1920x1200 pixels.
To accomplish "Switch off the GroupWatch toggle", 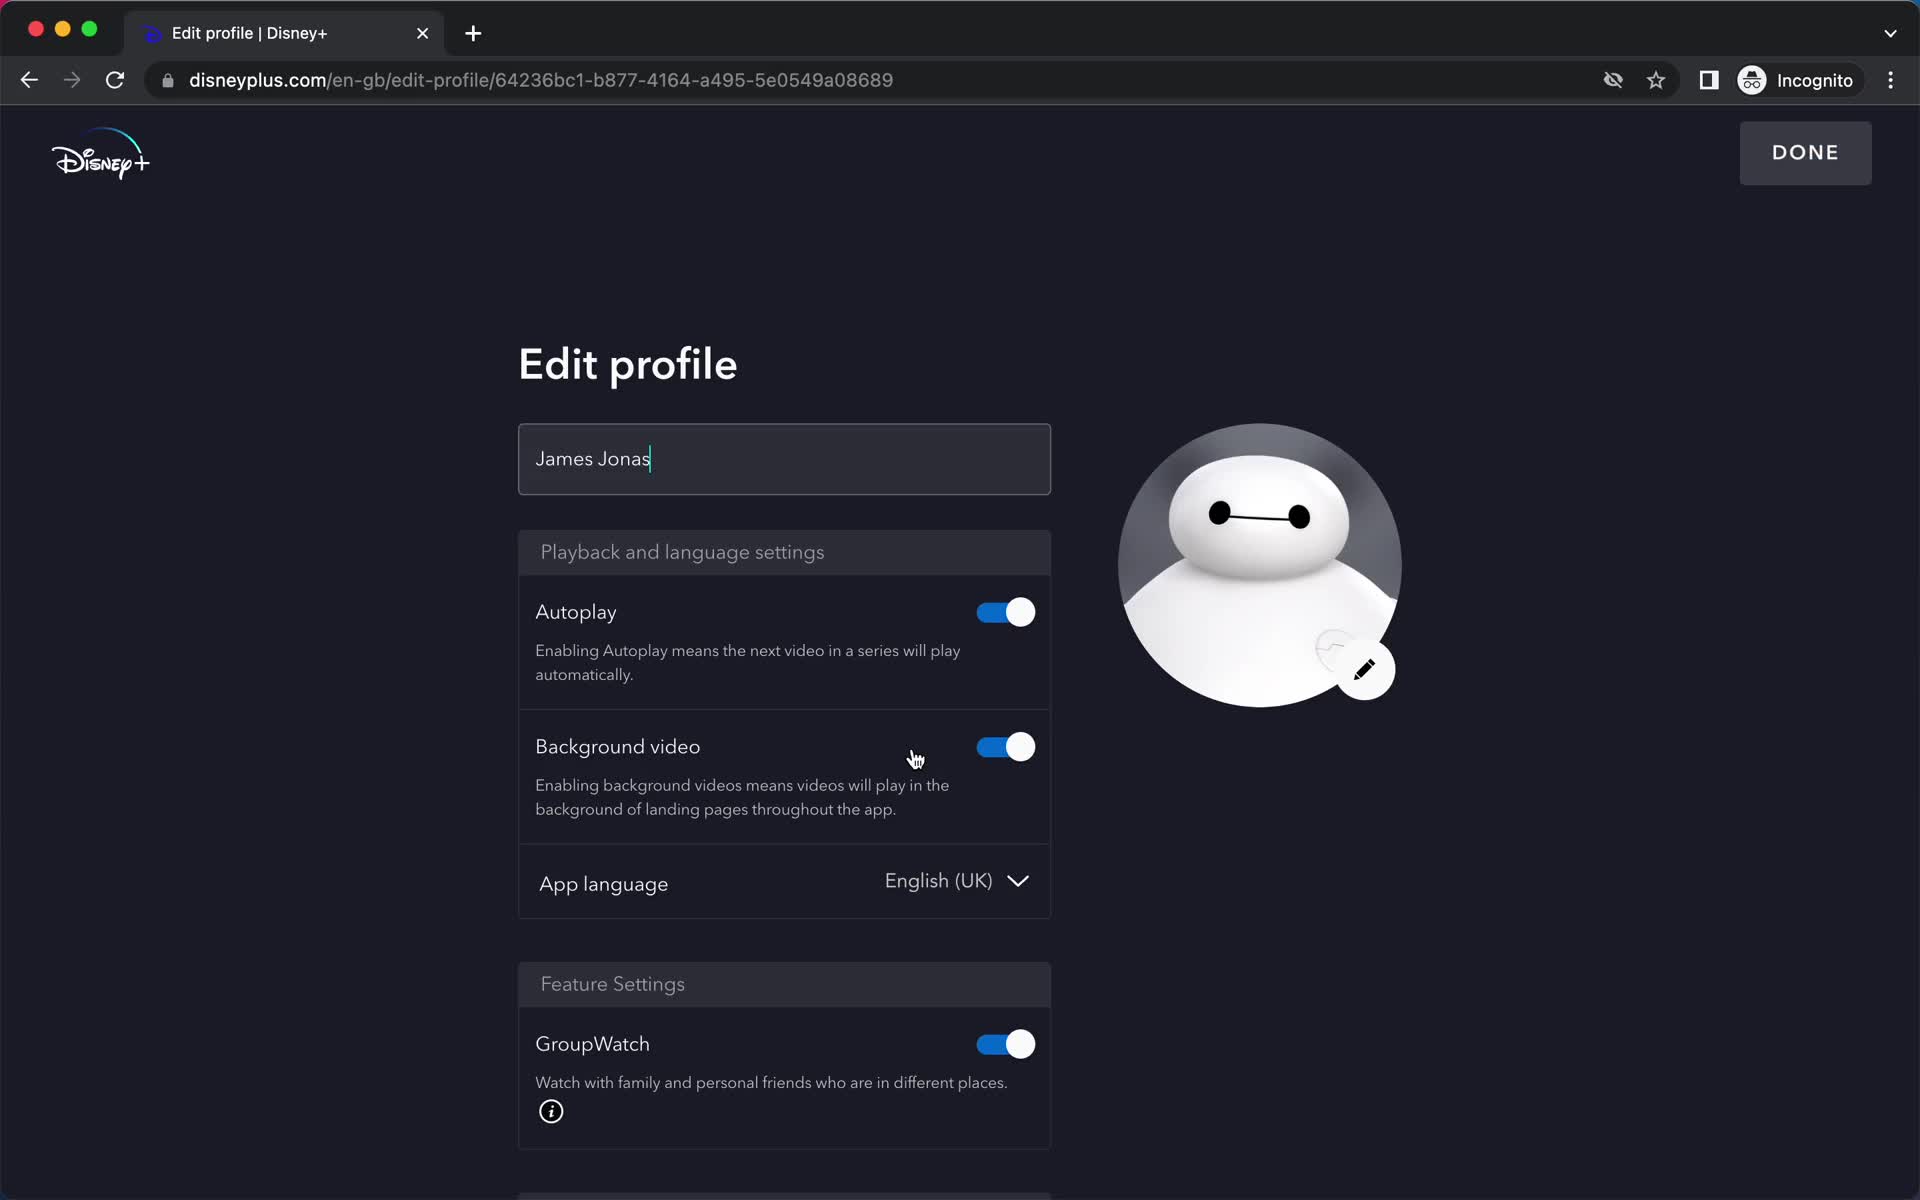I will (1006, 1044).
